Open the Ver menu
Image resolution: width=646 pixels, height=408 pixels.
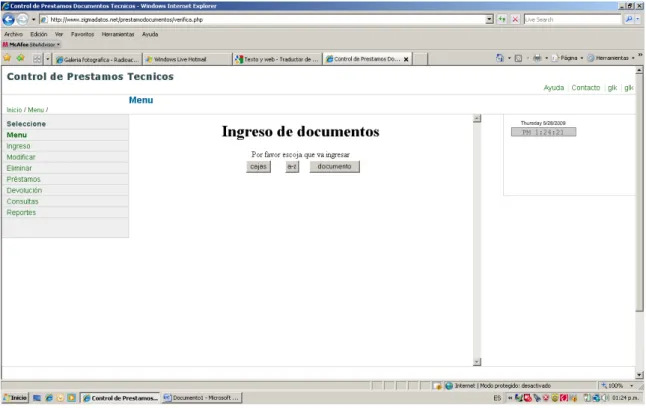(x=59, y=34)
